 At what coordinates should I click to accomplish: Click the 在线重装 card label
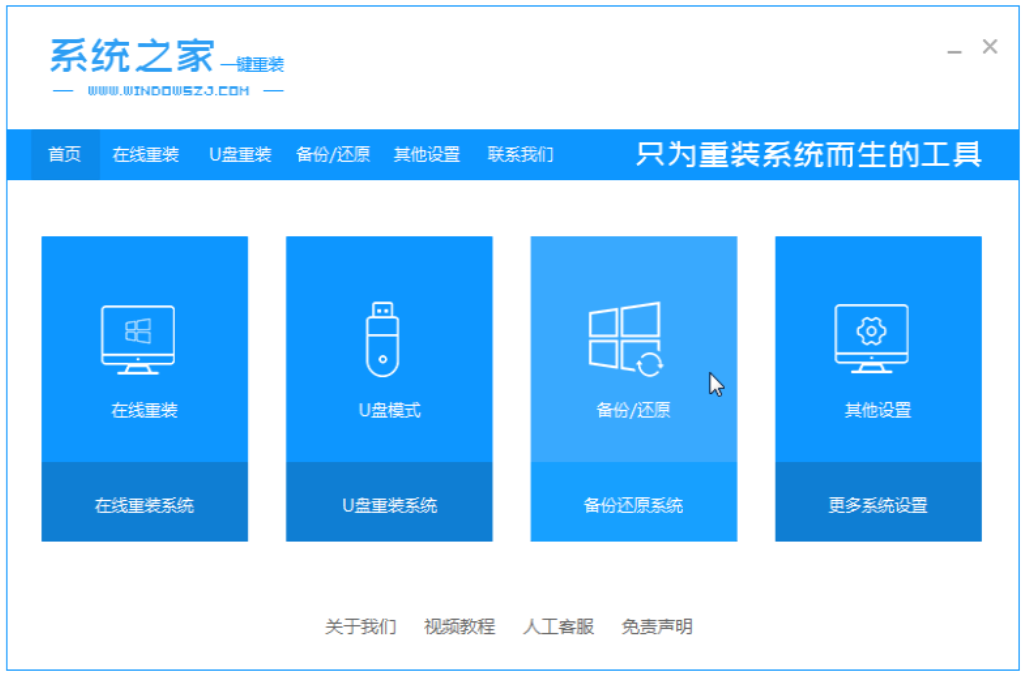click(145, 410)
